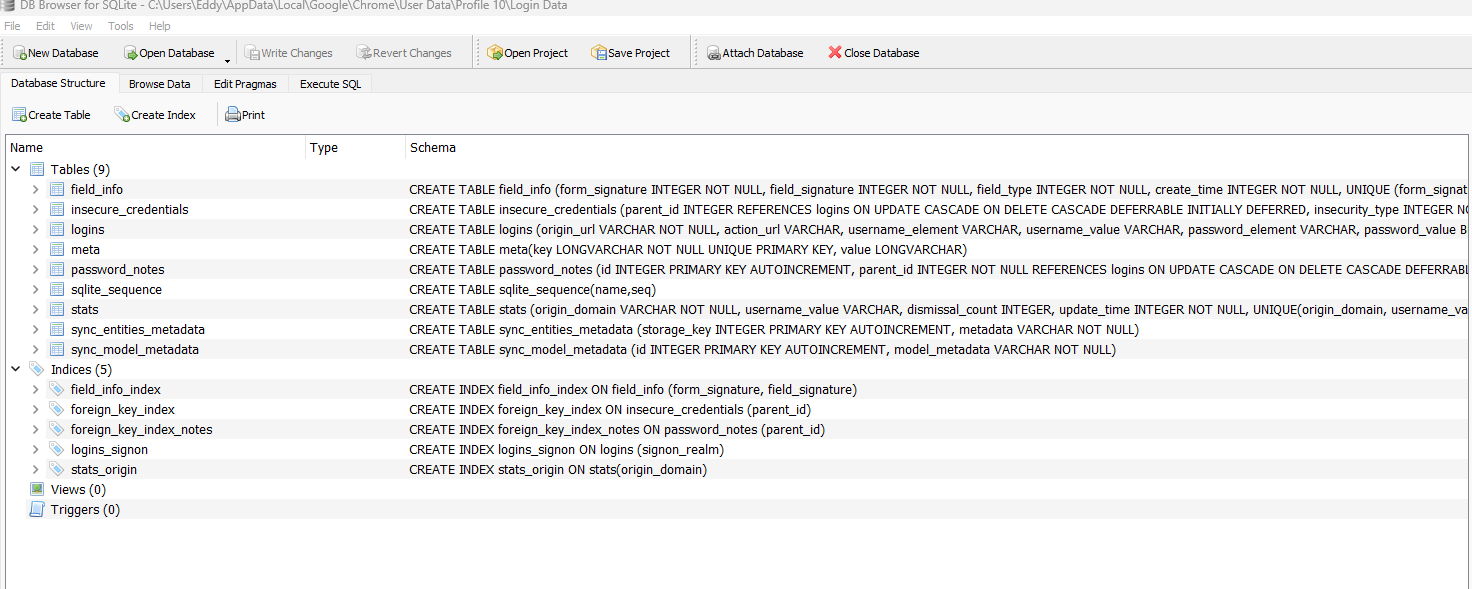
Task: Open the Edit menu
Action: point(45,26)
